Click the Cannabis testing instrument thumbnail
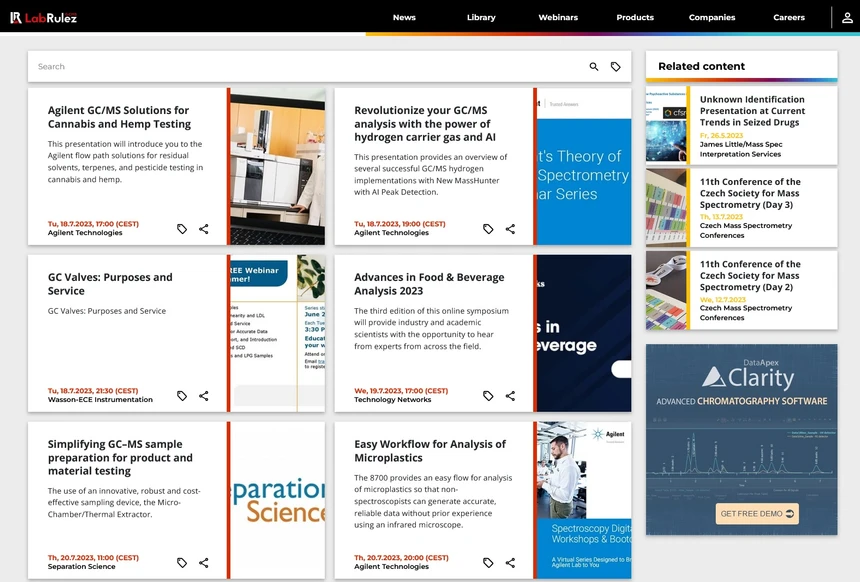 pos(278,166)
